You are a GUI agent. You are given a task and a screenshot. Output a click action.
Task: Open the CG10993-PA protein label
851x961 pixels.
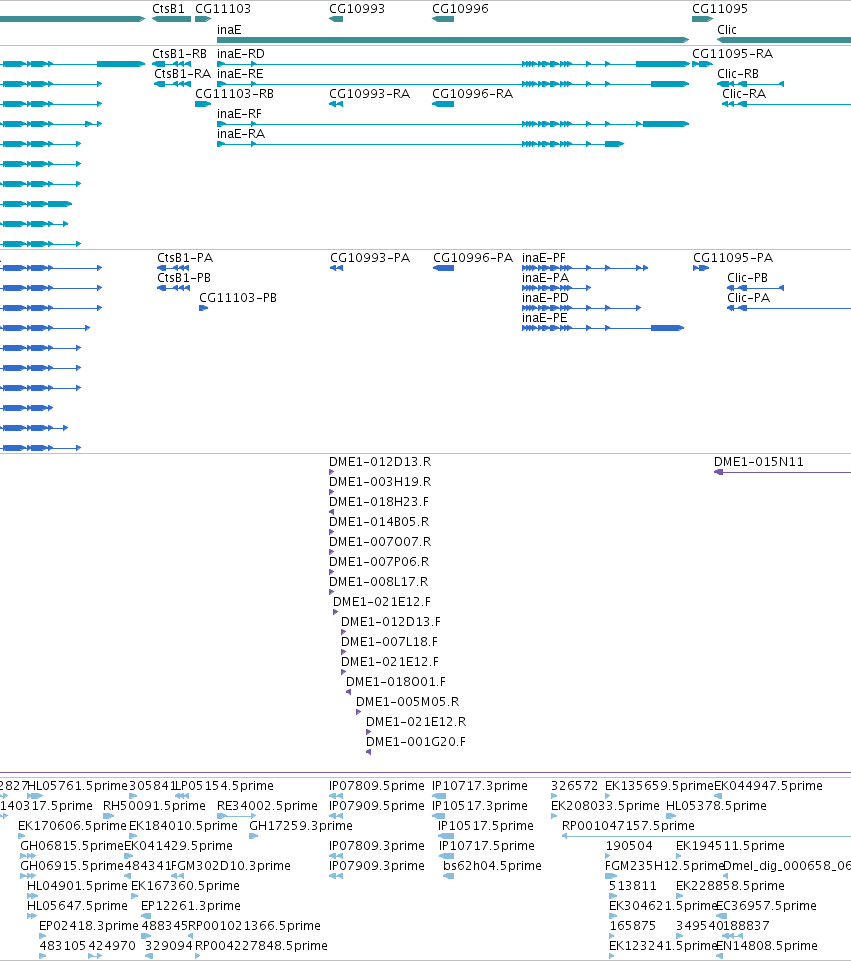(370, 257)
